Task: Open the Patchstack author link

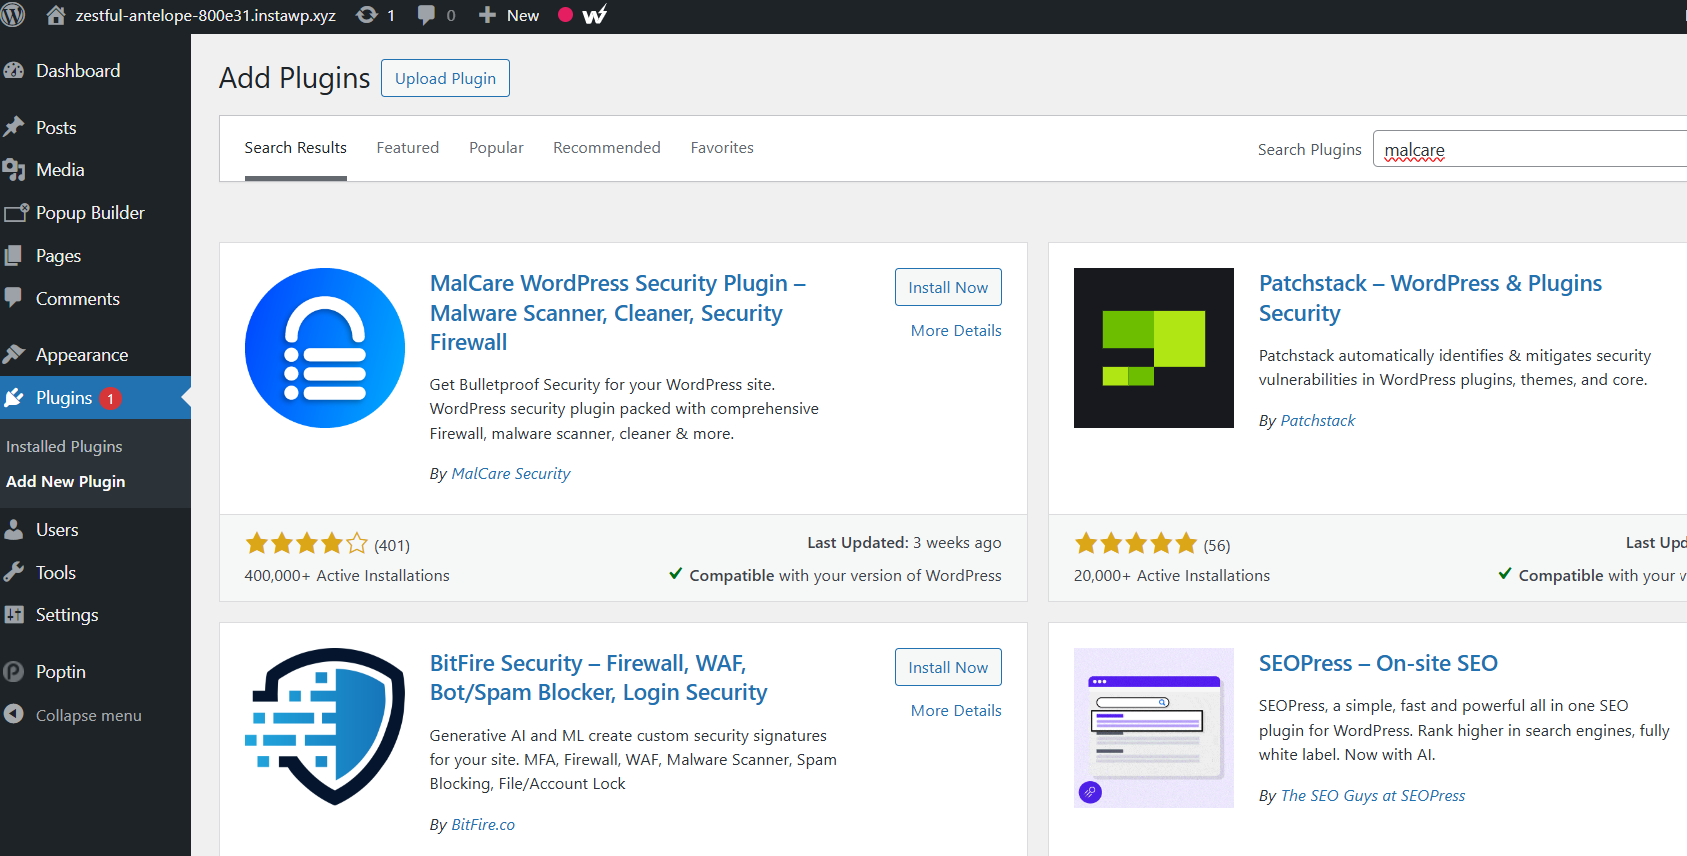Action: click(1318, 421)
